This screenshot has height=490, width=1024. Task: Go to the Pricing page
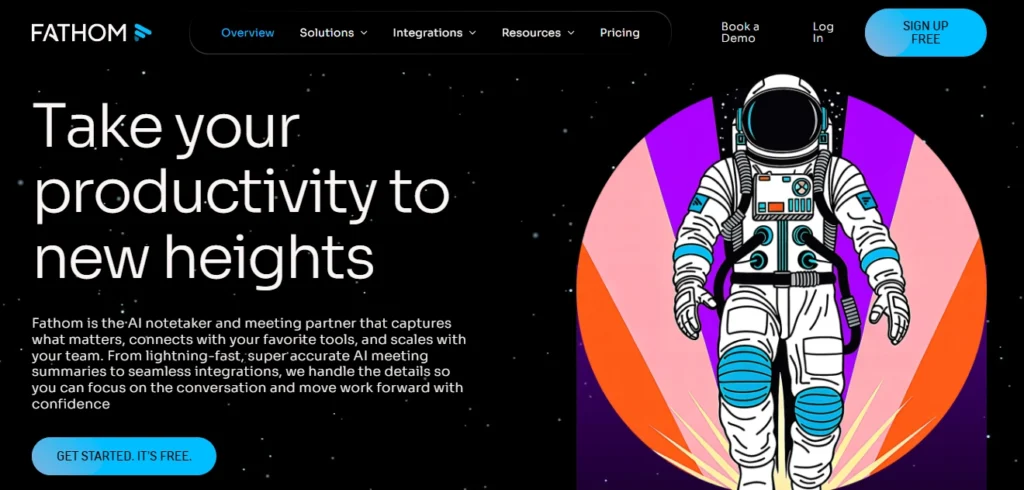(x=619, y=33)
